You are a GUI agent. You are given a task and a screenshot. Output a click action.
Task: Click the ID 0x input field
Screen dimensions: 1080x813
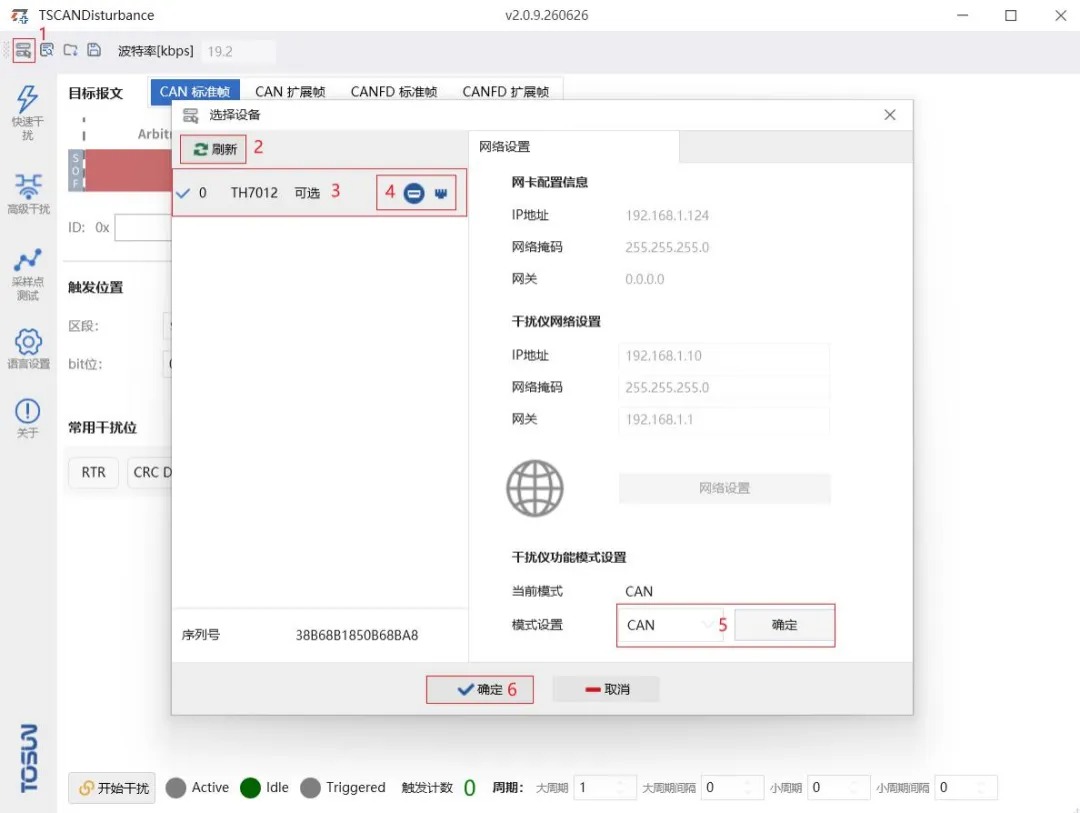click(x=143, y=227)
